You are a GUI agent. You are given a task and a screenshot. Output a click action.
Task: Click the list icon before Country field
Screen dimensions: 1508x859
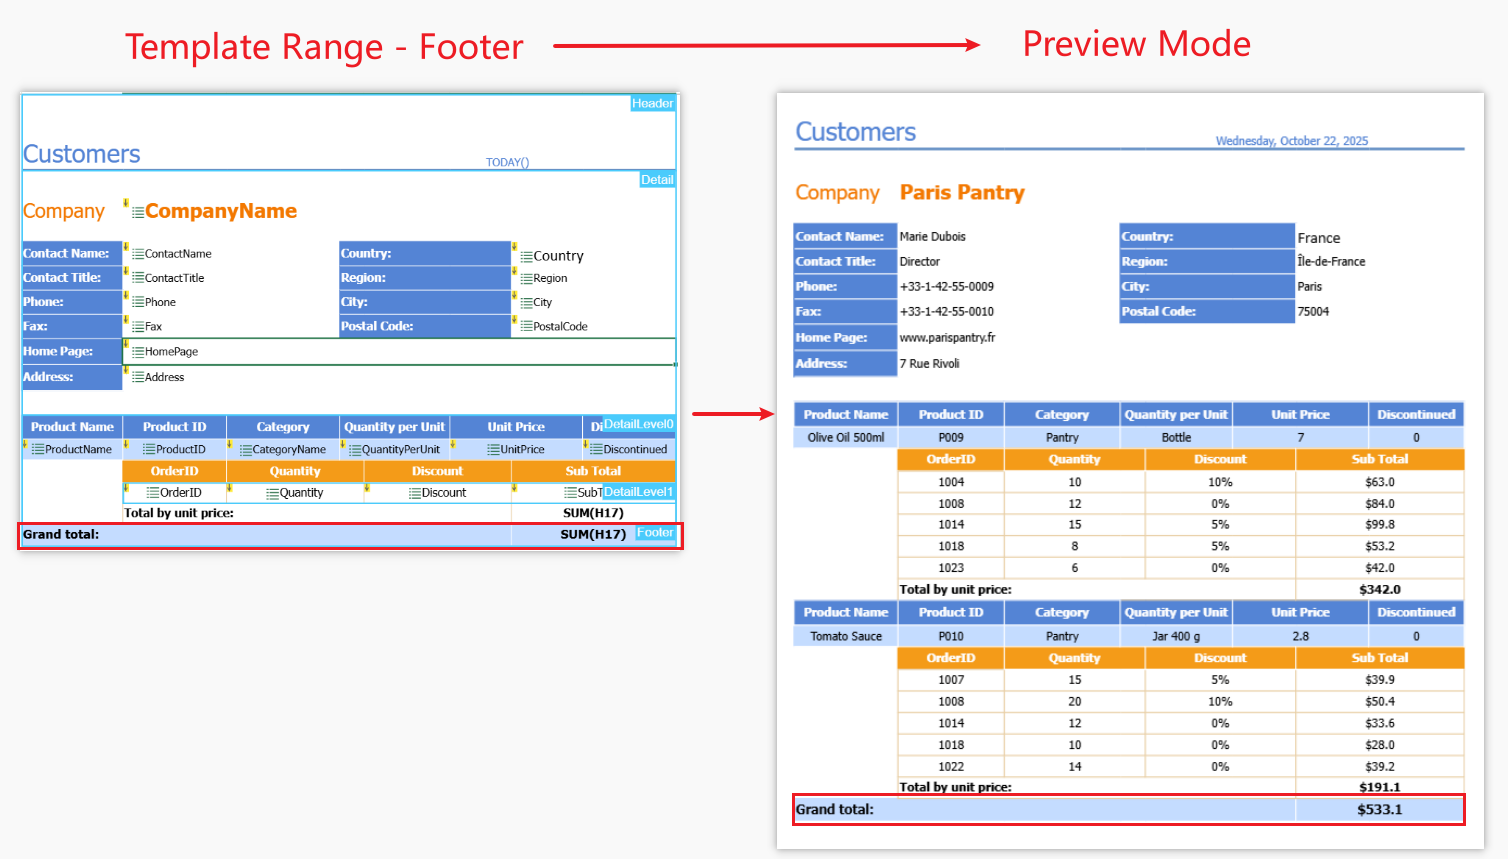click(x=526, y=256)
